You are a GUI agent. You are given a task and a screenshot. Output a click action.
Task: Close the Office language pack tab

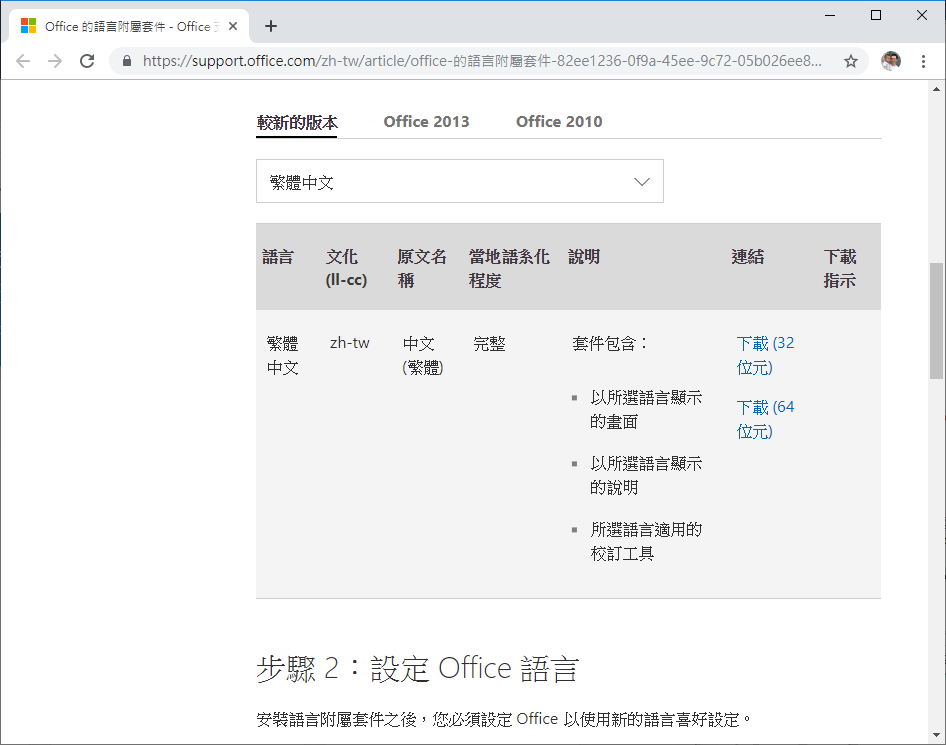233,26
